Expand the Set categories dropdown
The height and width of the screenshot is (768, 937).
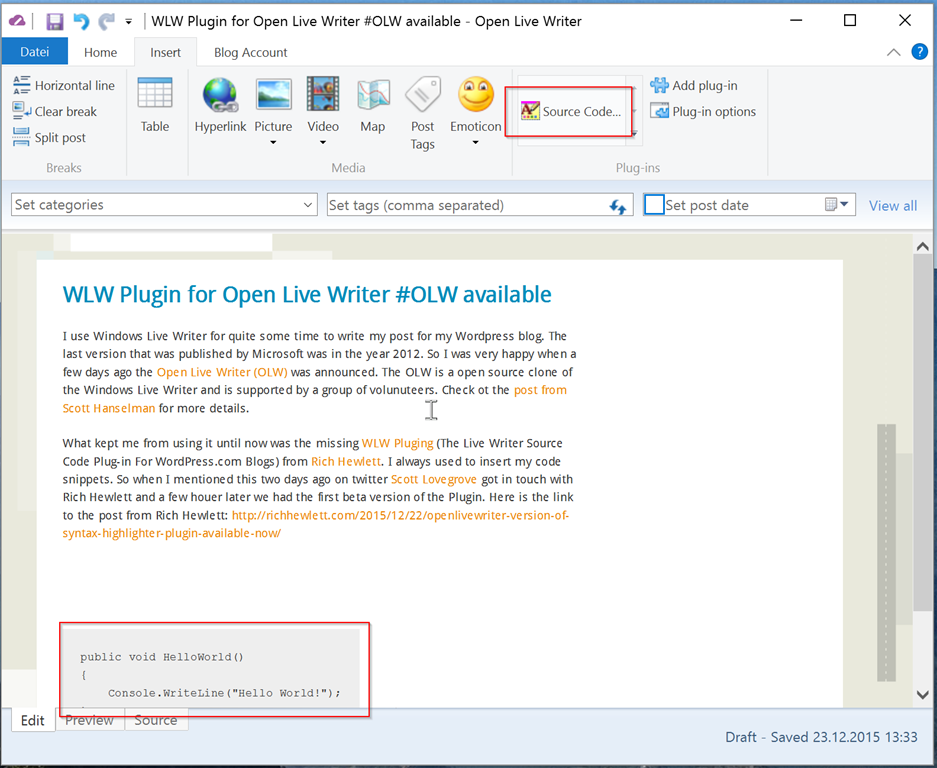tap(308, 205)
